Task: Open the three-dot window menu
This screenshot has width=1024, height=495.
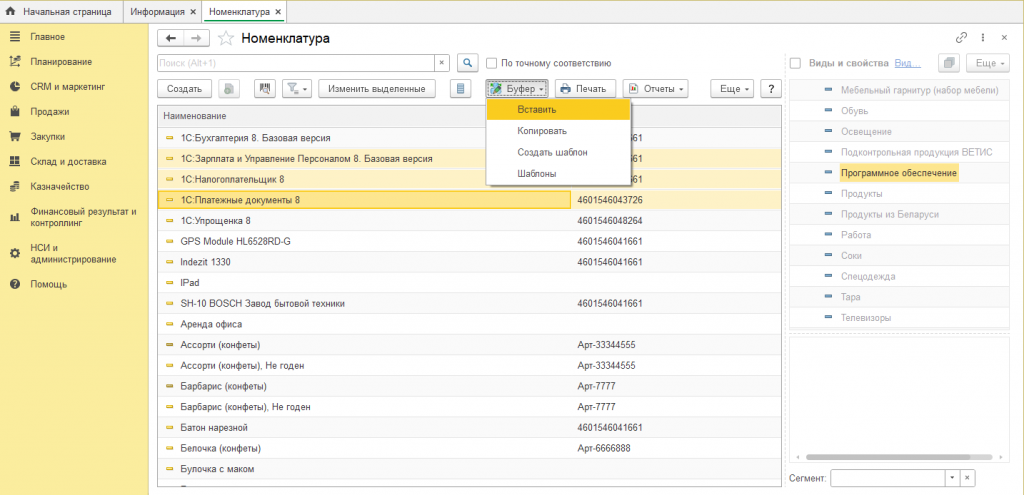Action: tap(983, 38)
